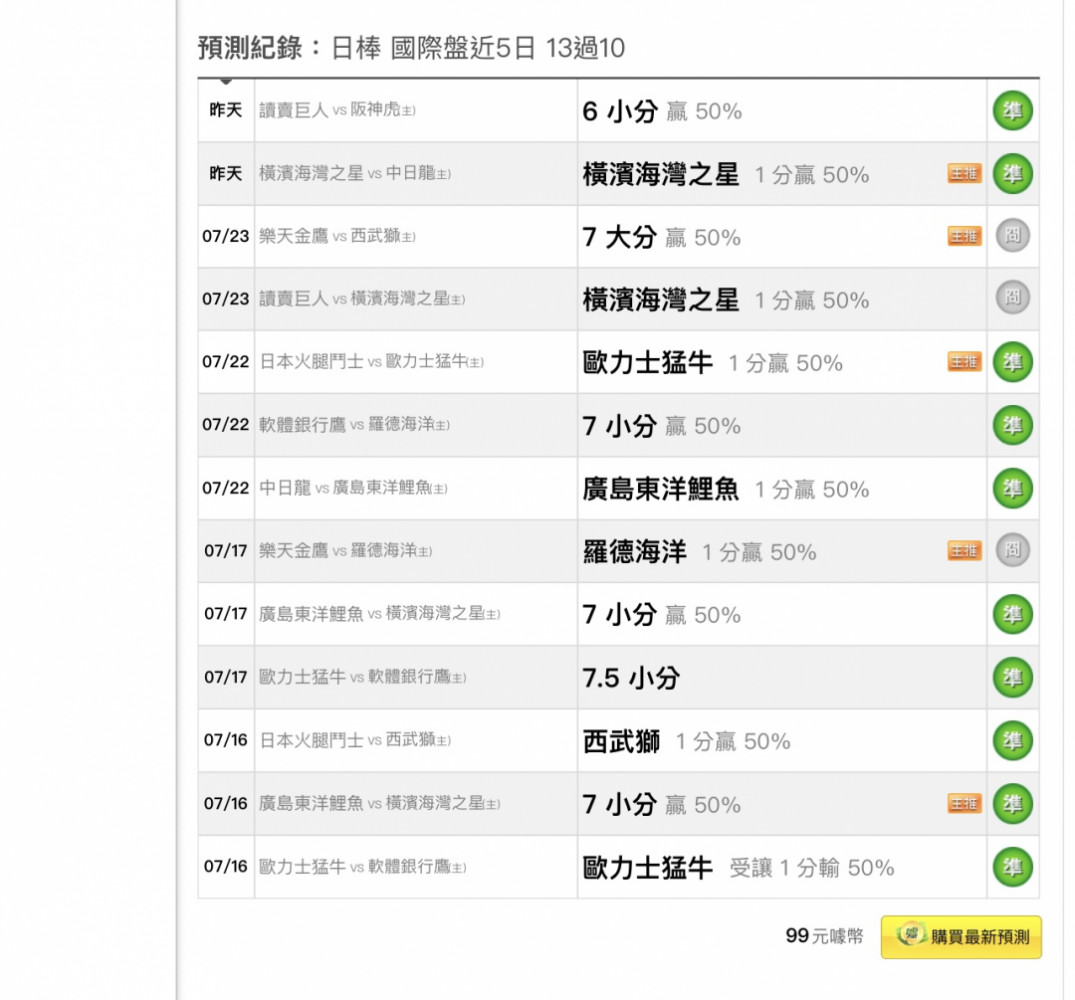1075x1000 pixels.
Task: Select the matchup 中日龍 vs 廣島東洋鯉魚
Action: (x=353, y=488)
